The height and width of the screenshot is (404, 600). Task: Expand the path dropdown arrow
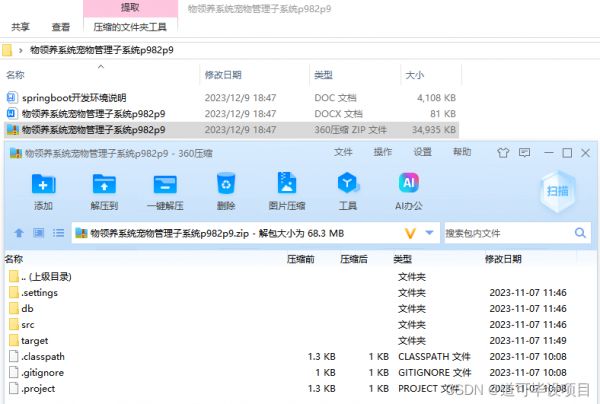coord(429,233)
